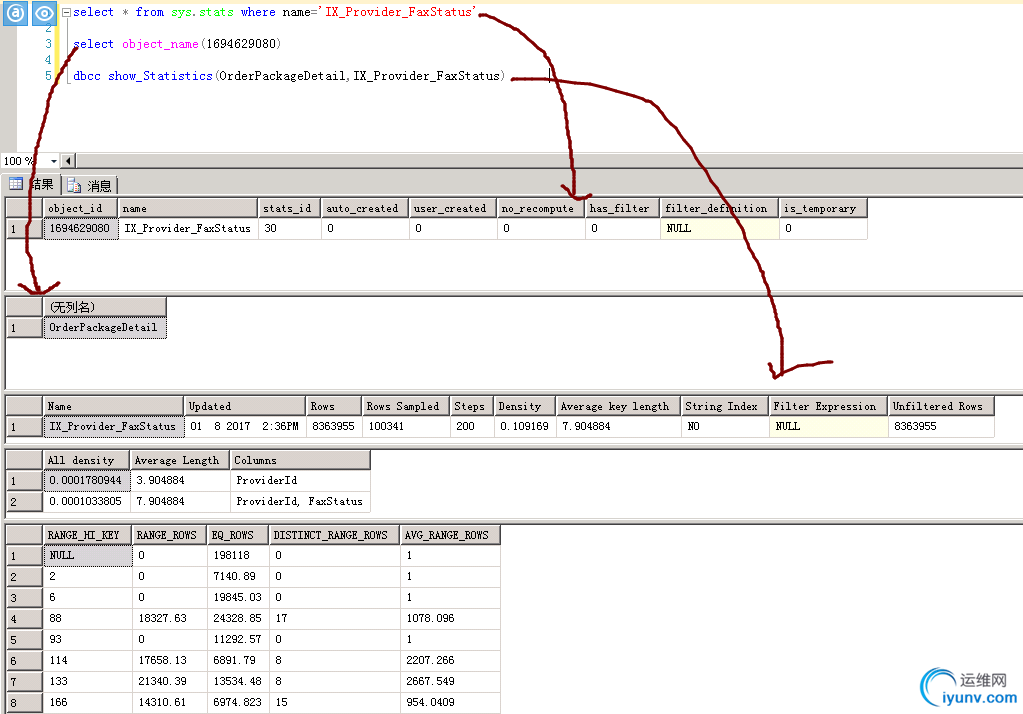Select the AVG_RANGE_ROWS cell 954.0409

[x=450, y=702]
